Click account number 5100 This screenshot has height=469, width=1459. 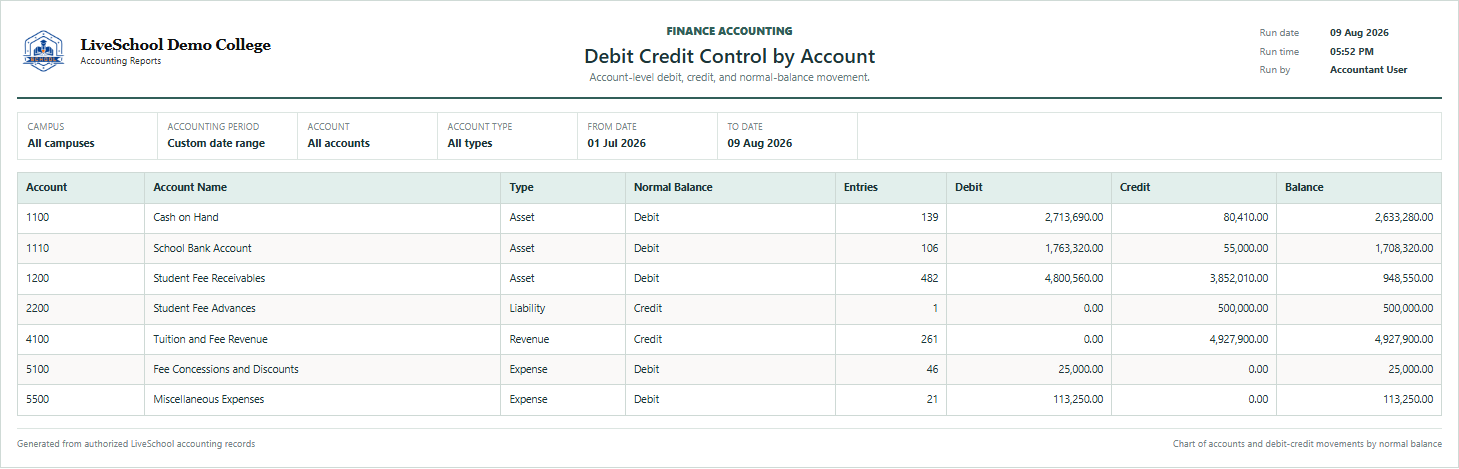tap(38, 369)
